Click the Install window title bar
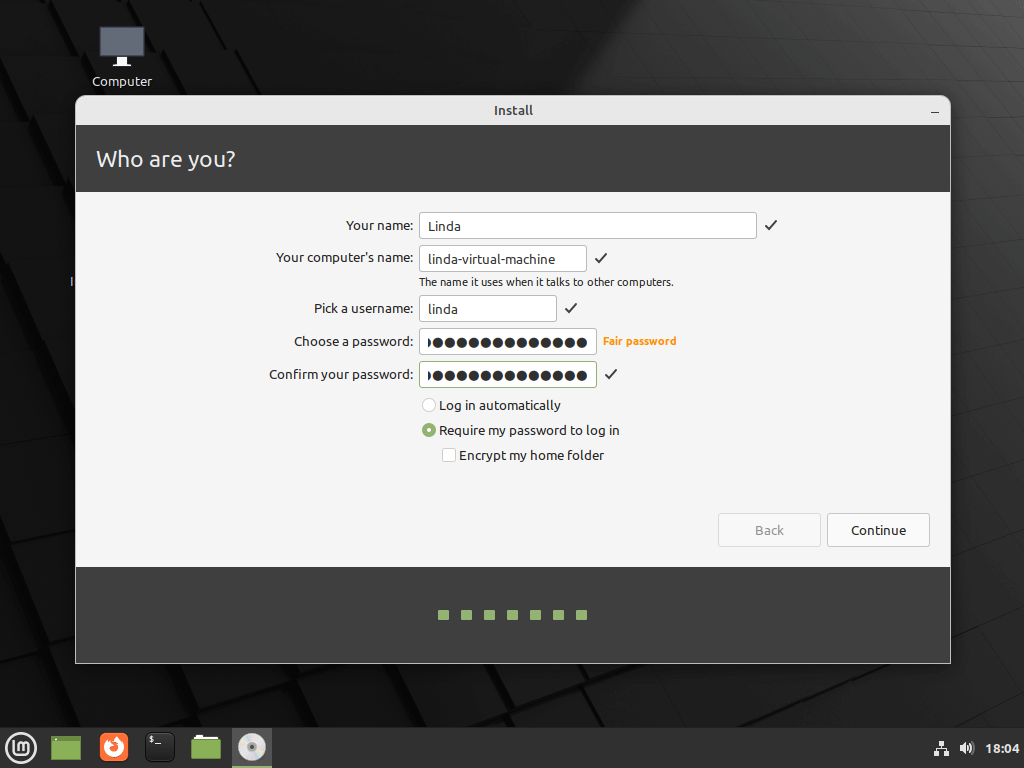Viewport: 1024px width, 768px height. (513, 110)
